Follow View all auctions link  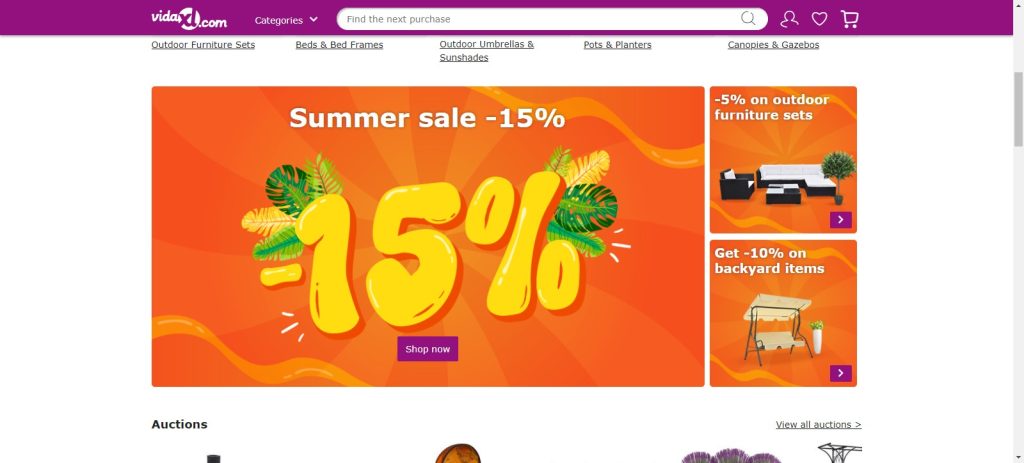[x=818, y=424]
